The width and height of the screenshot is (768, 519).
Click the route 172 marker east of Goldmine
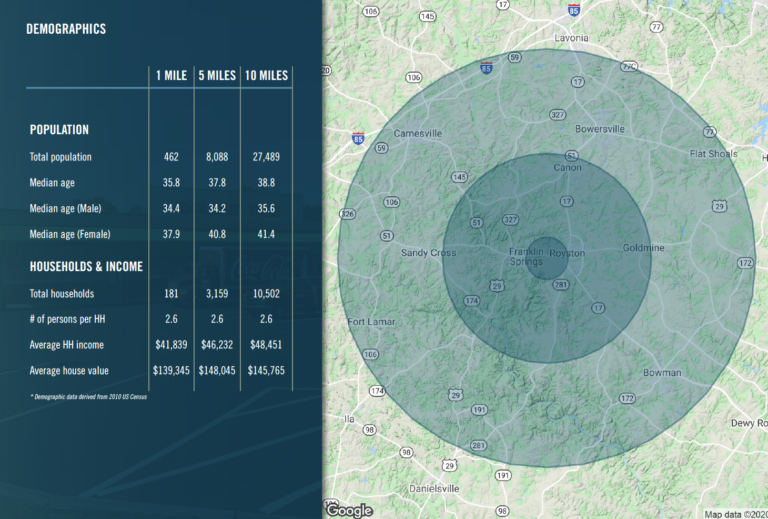tap(745, 263)
